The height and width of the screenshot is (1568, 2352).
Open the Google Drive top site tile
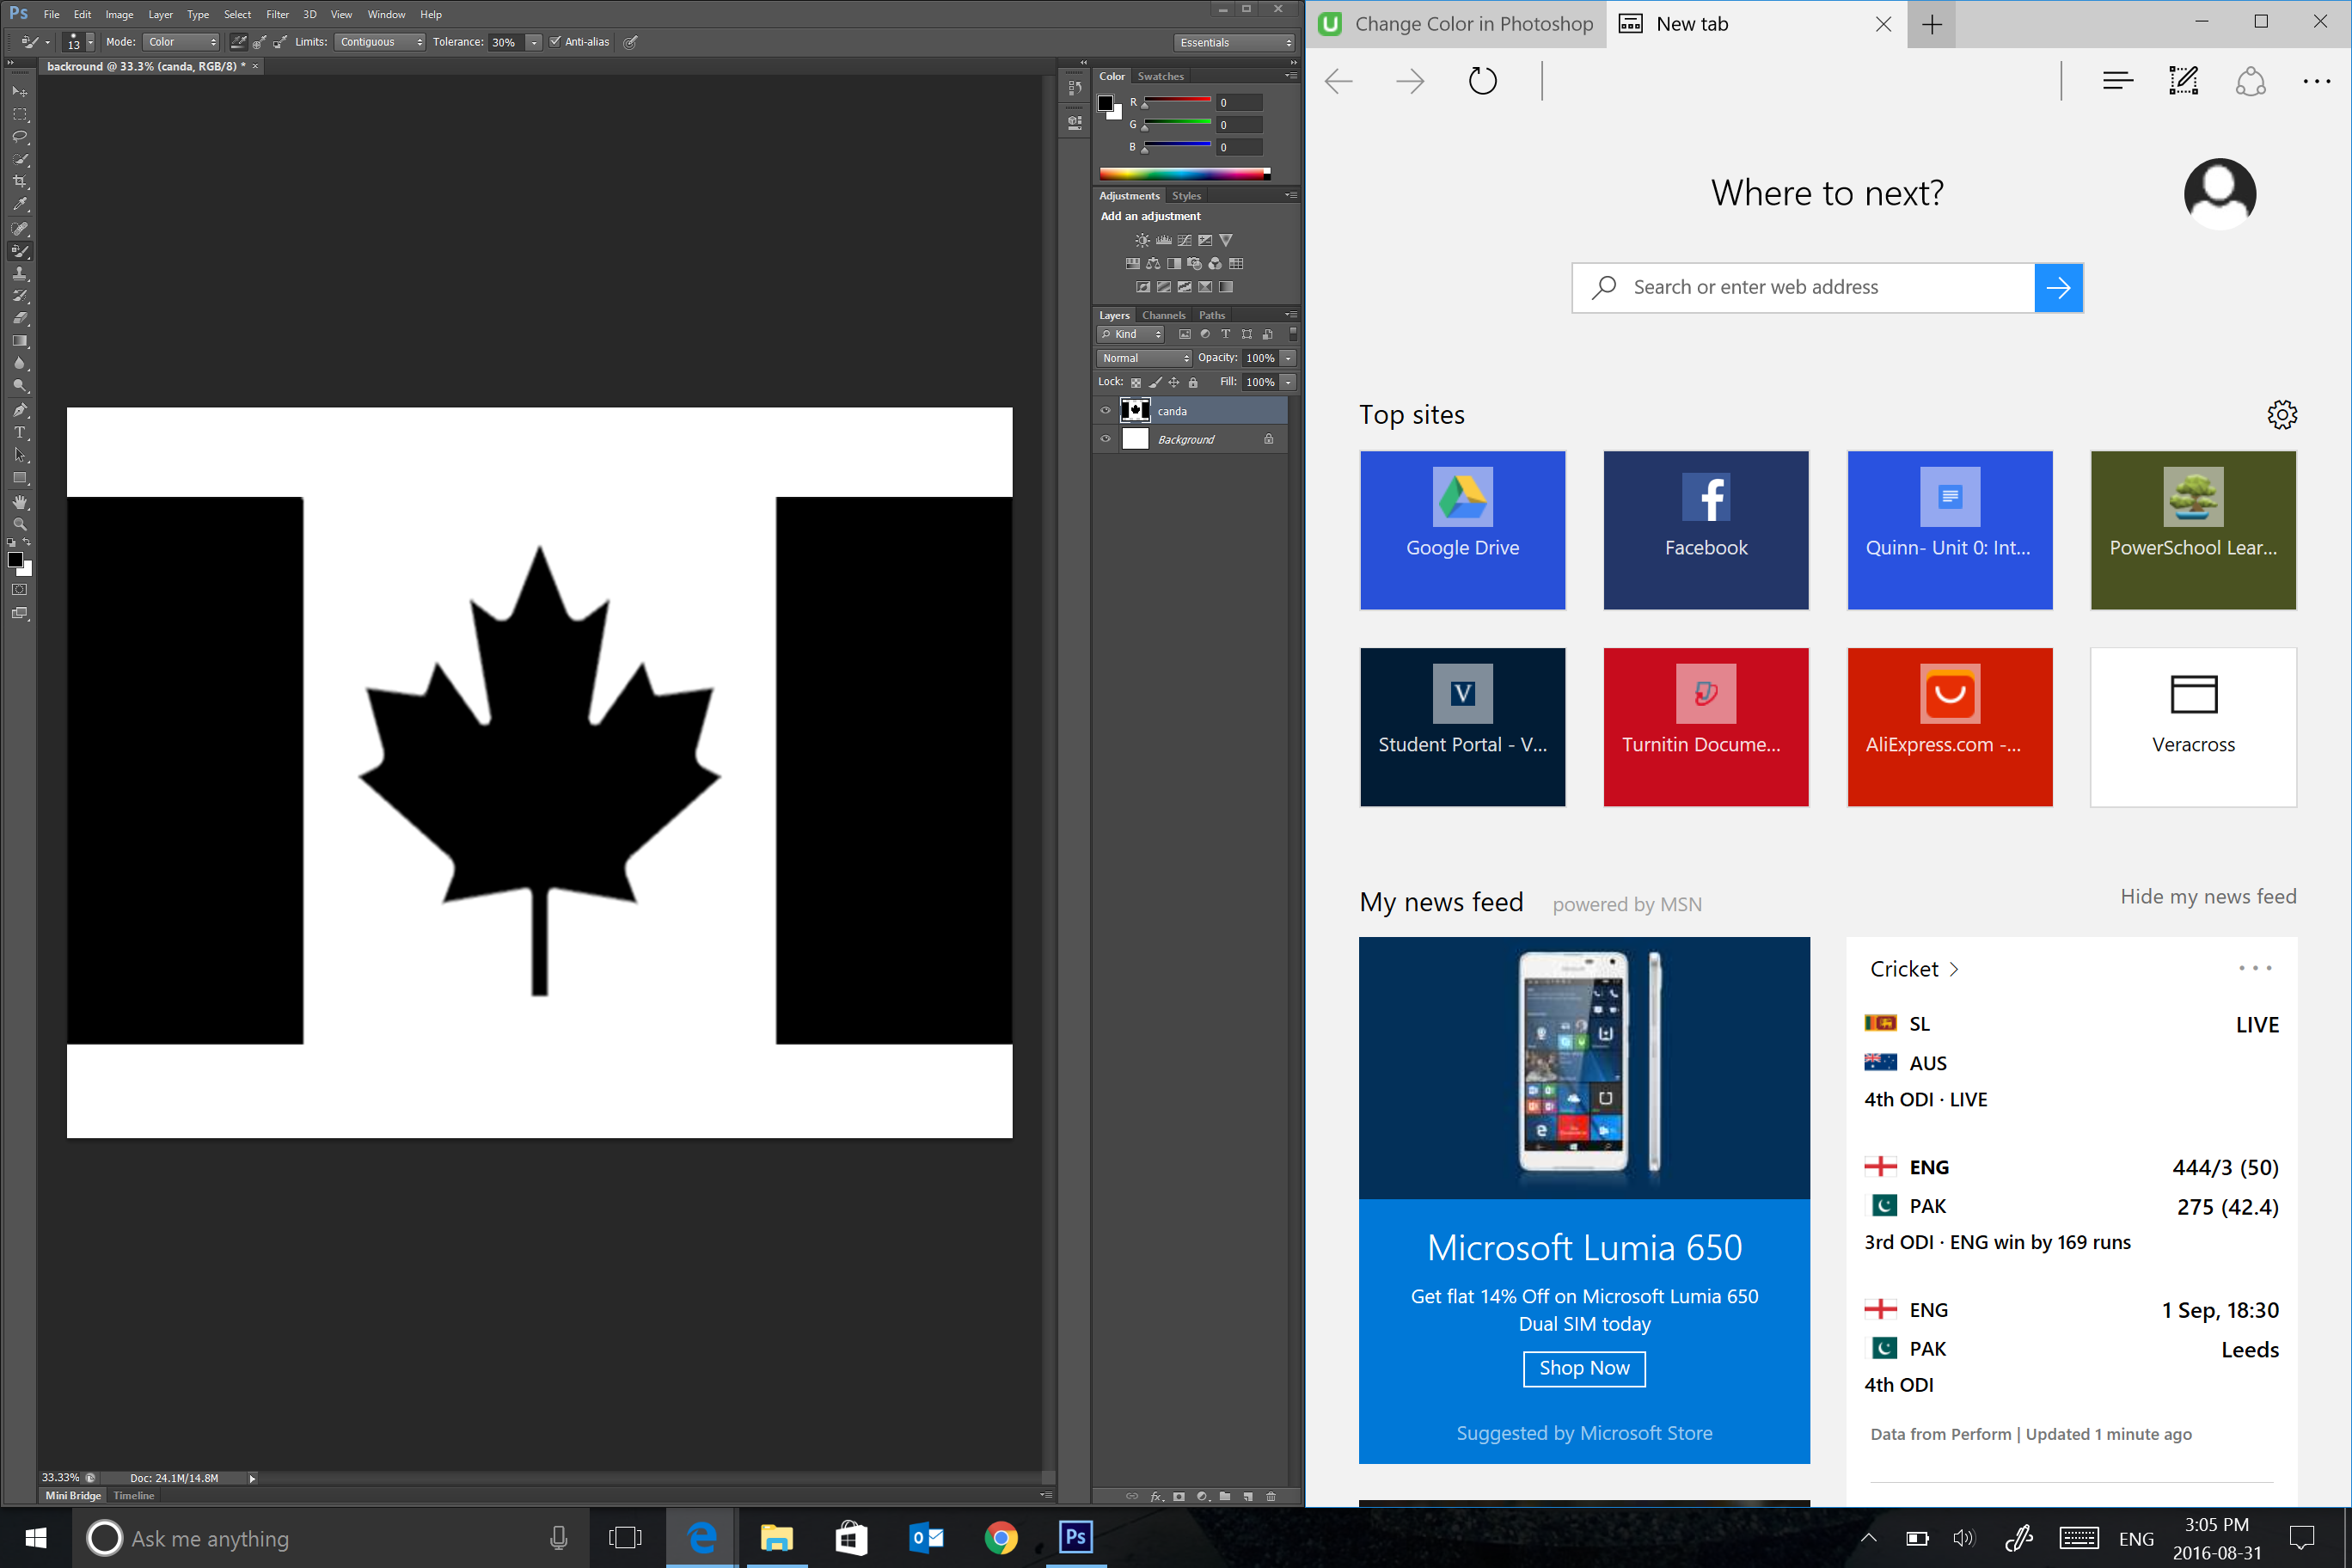pyautogui.click(x=1462, y=530)
